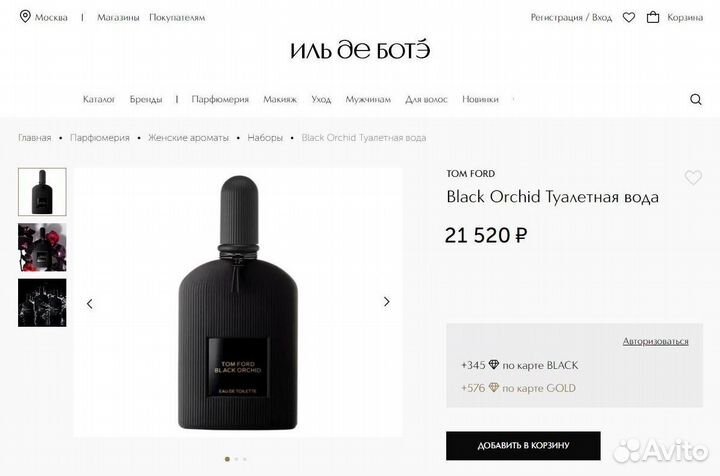Add product to favorites with heart icon
Viewport: 720px width, 476px height.
(693, 177)
